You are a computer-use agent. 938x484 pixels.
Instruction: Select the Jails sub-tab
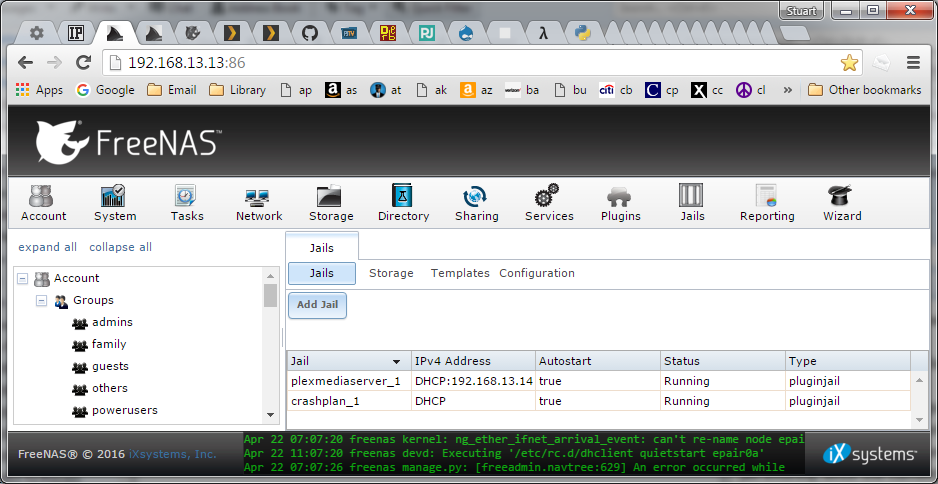point(322,273)
